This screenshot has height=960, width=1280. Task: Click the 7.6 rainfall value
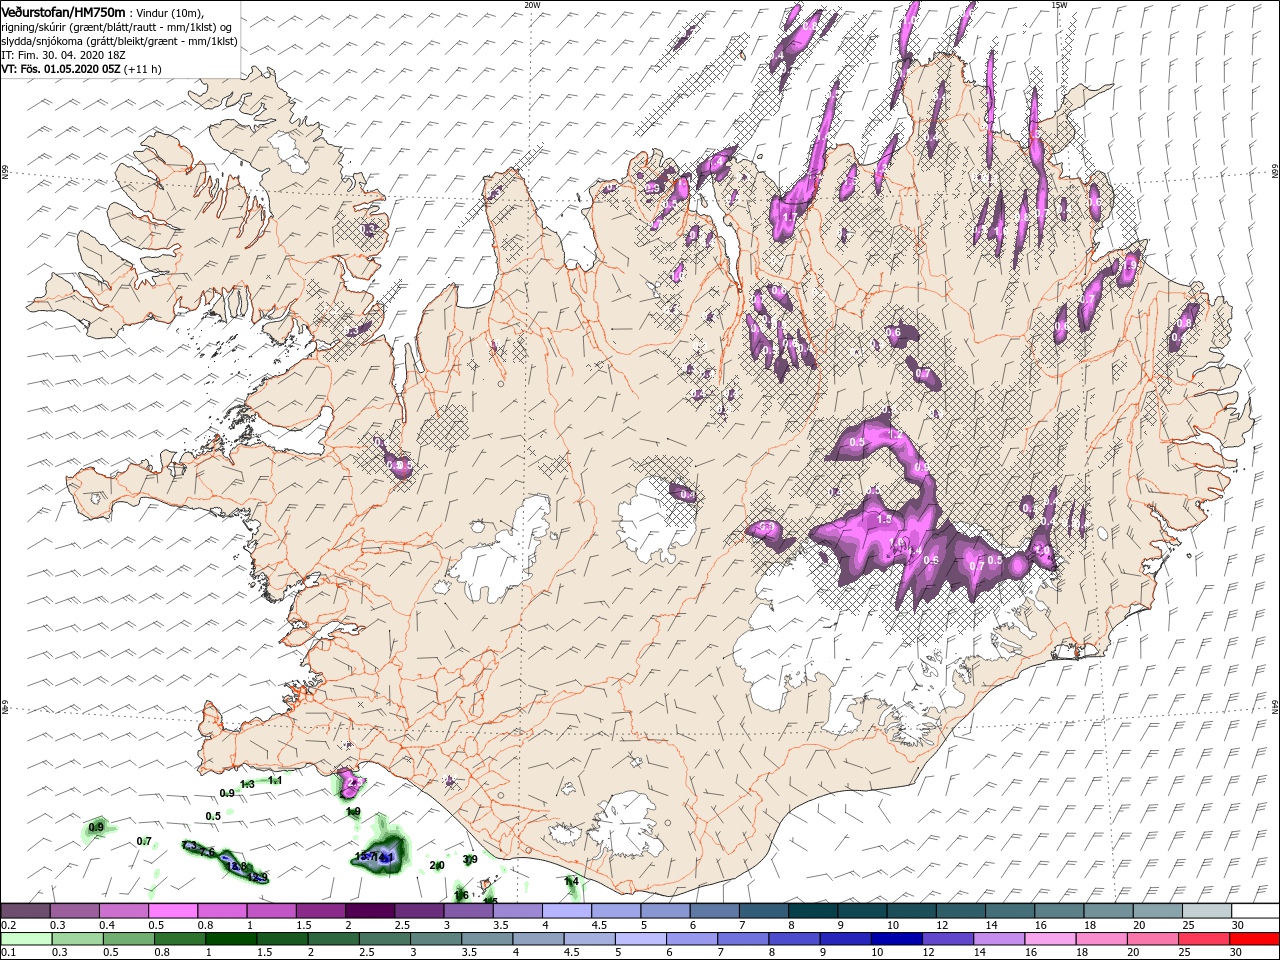pos(207,852)
